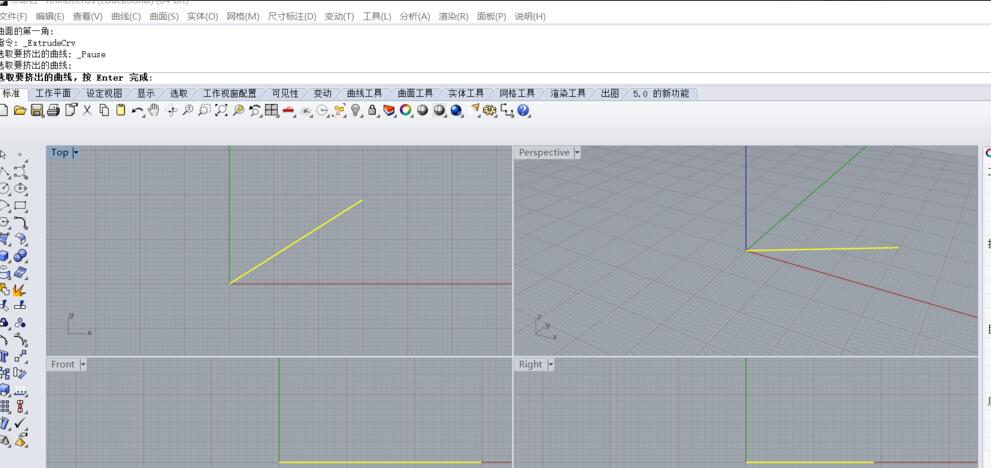The image size is (991, 468).
Task: Click the Right viewport title label
Action: (x=530, y=364)
